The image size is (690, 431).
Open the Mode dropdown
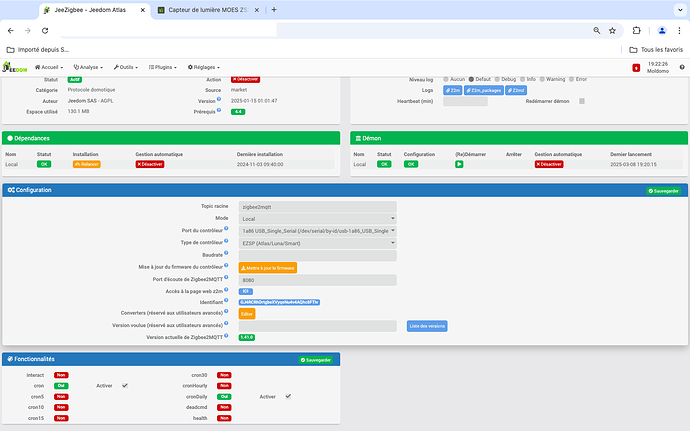click(x=317, y=219)
